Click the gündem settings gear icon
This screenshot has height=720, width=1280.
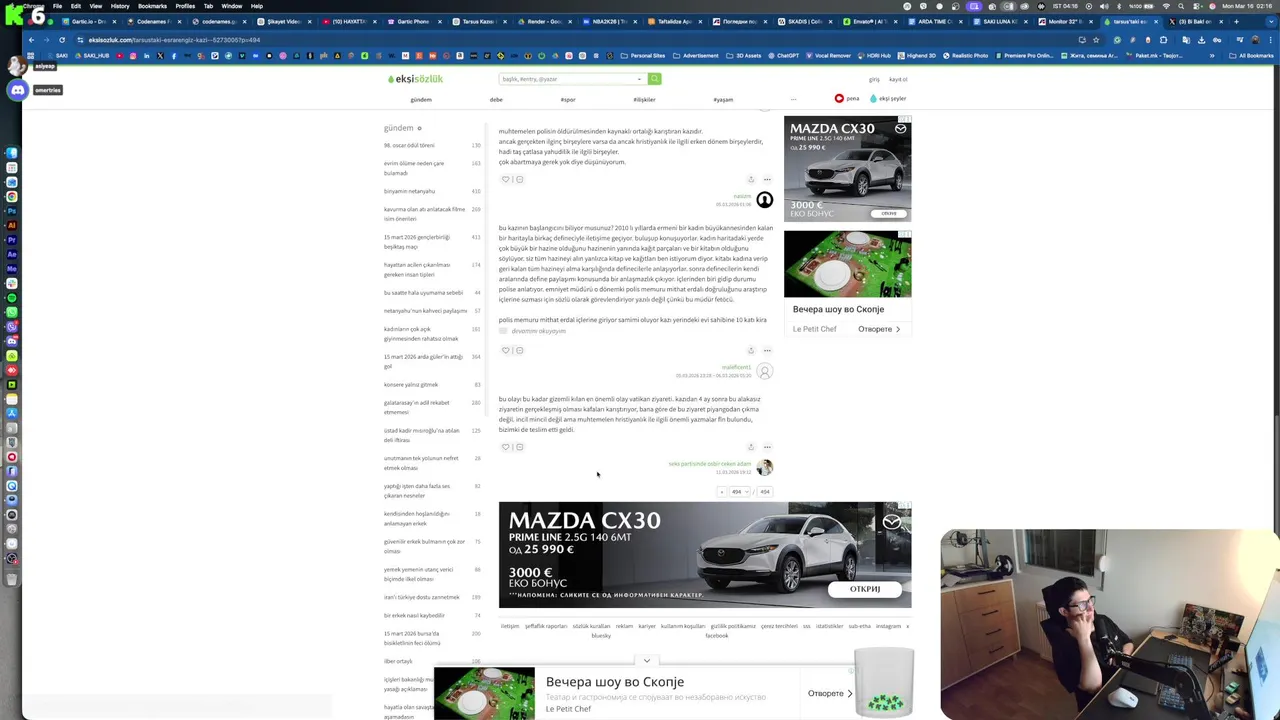pyautogui.click(x=419, y=128)
